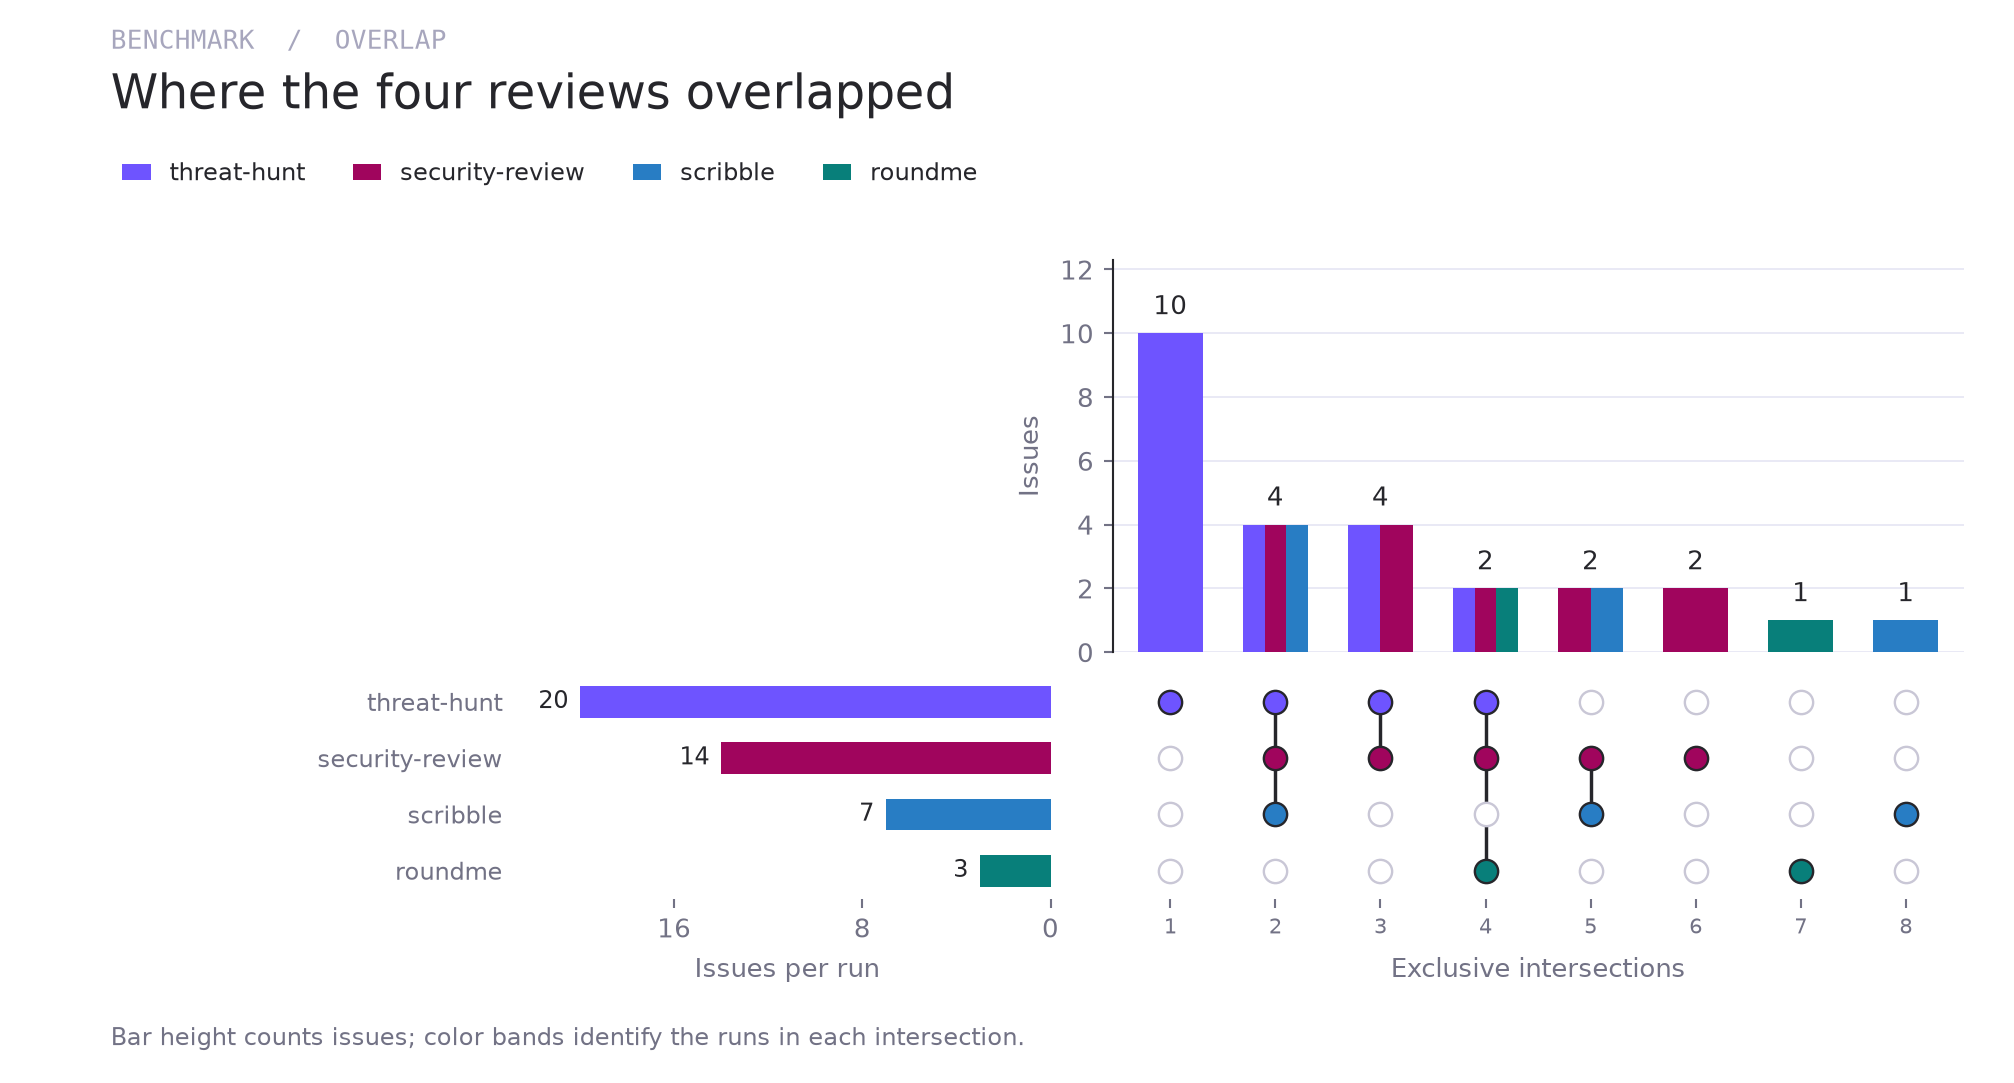Click the scribble legend color swatch

(647, 172)
